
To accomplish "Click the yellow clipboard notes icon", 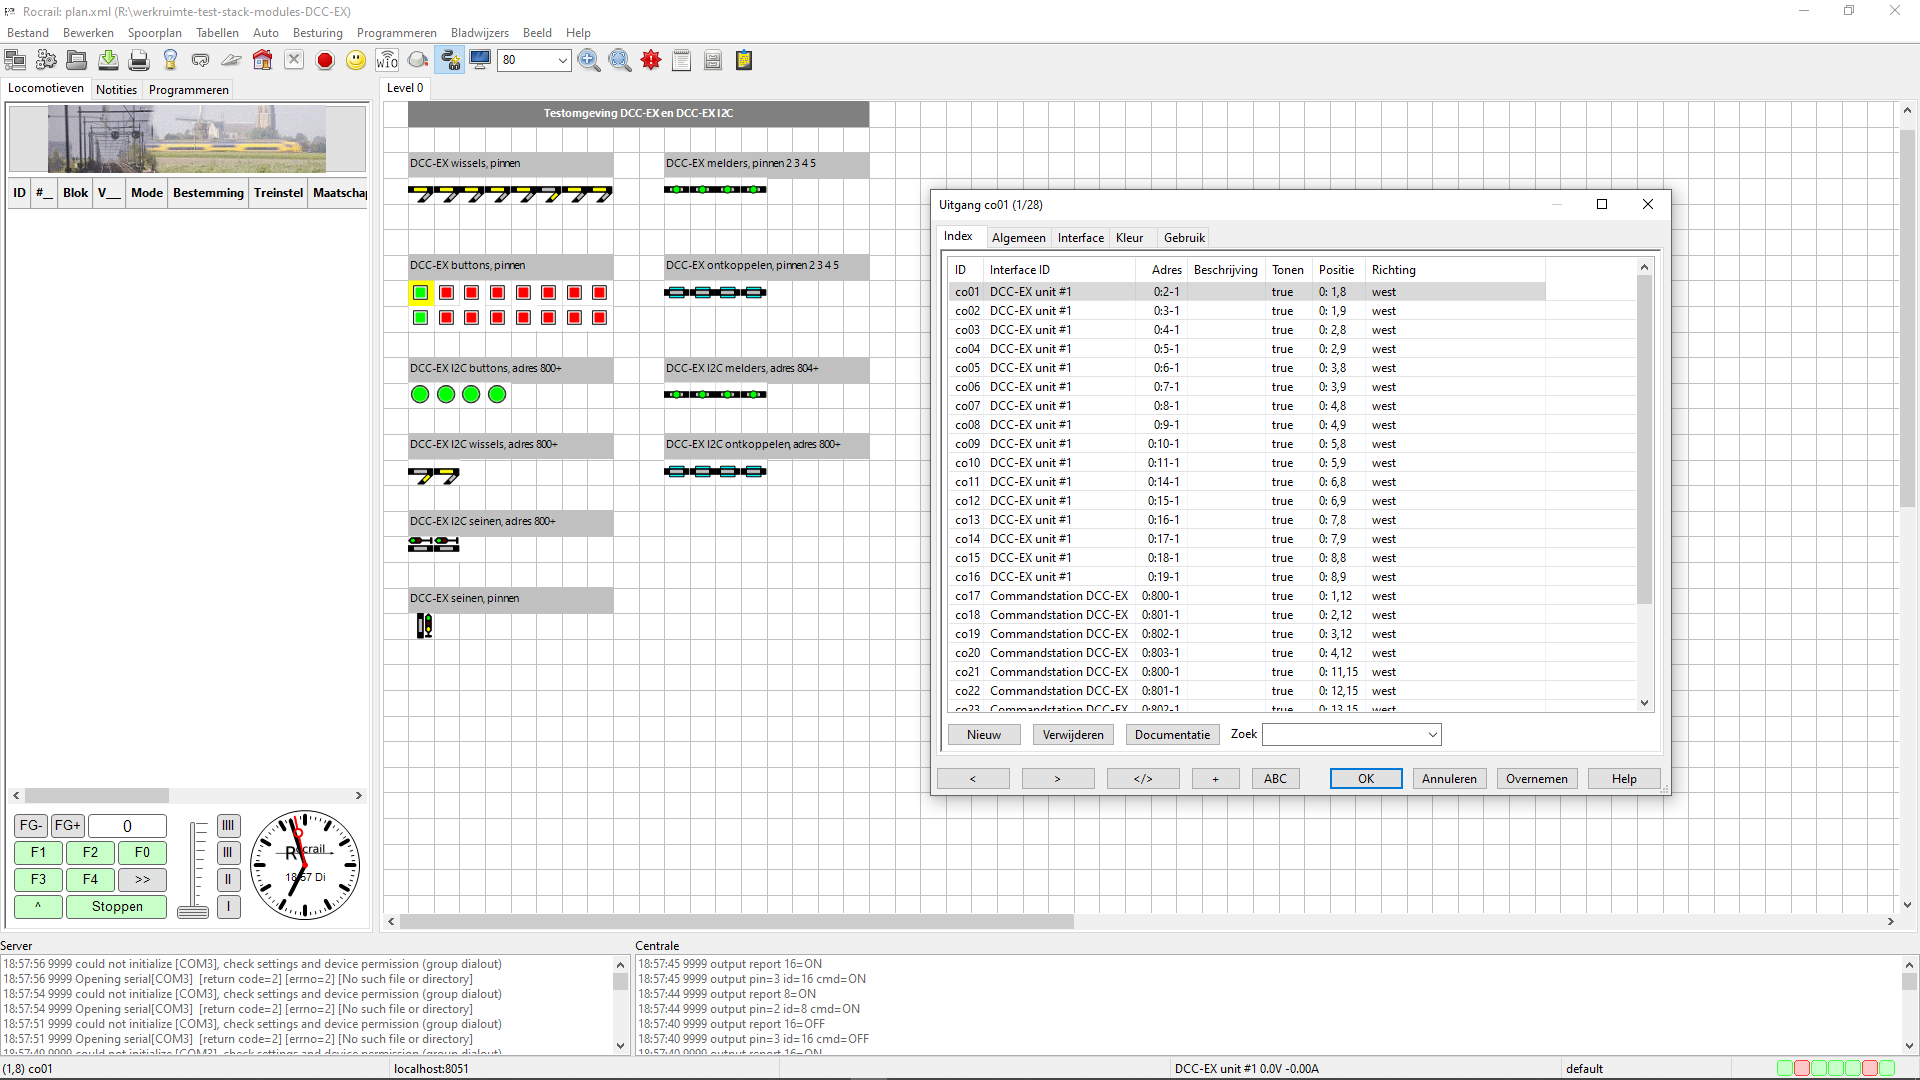I will [x=744, y=61].
